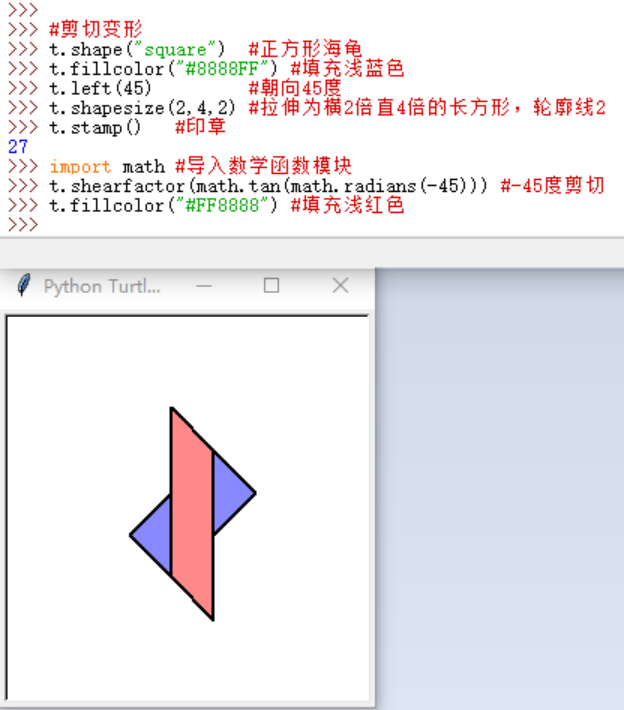Screen dimensions: 624x710
Task: Click the line t.shapesize(2,4,2)
Action: (142, 107)
